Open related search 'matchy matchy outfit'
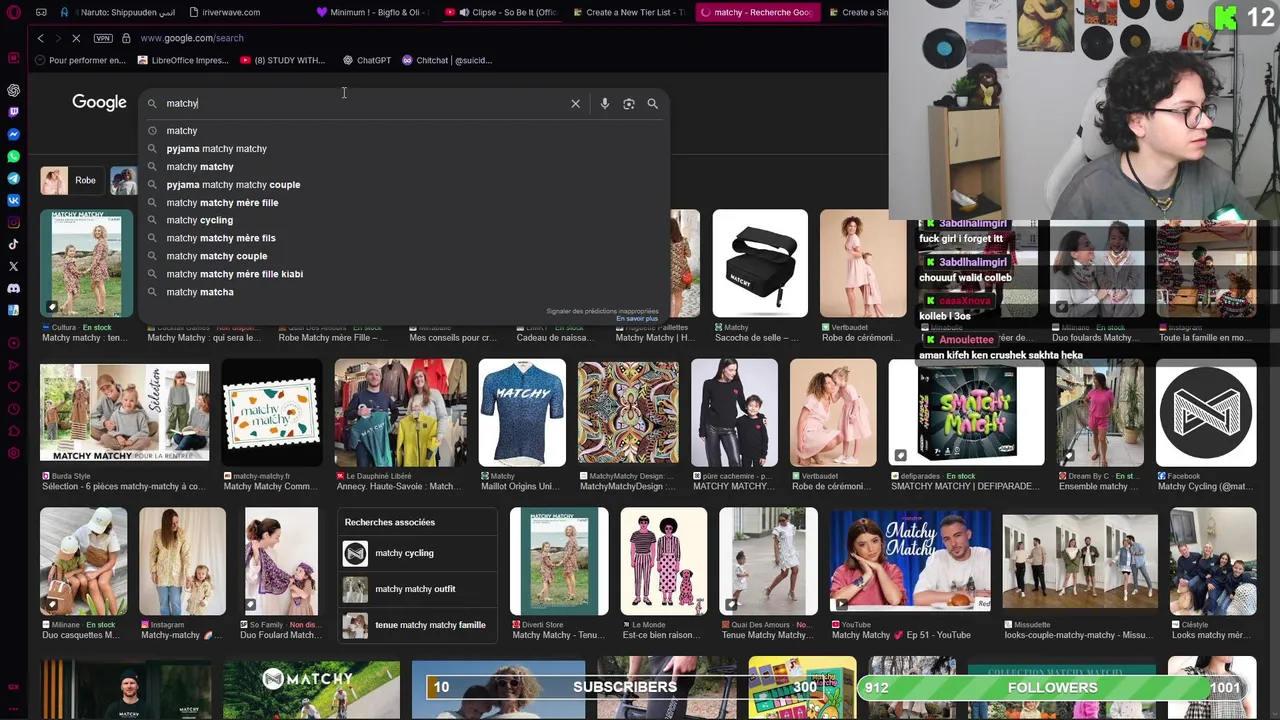1280x720 pixels. coord(416,589)
